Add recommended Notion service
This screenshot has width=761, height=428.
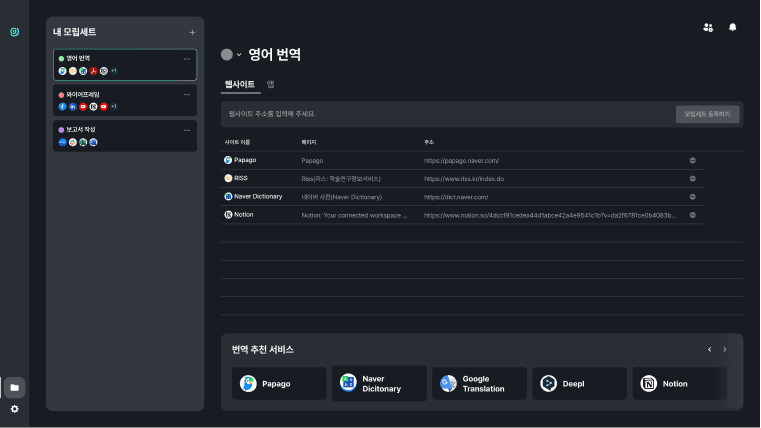tap(679, 383)
